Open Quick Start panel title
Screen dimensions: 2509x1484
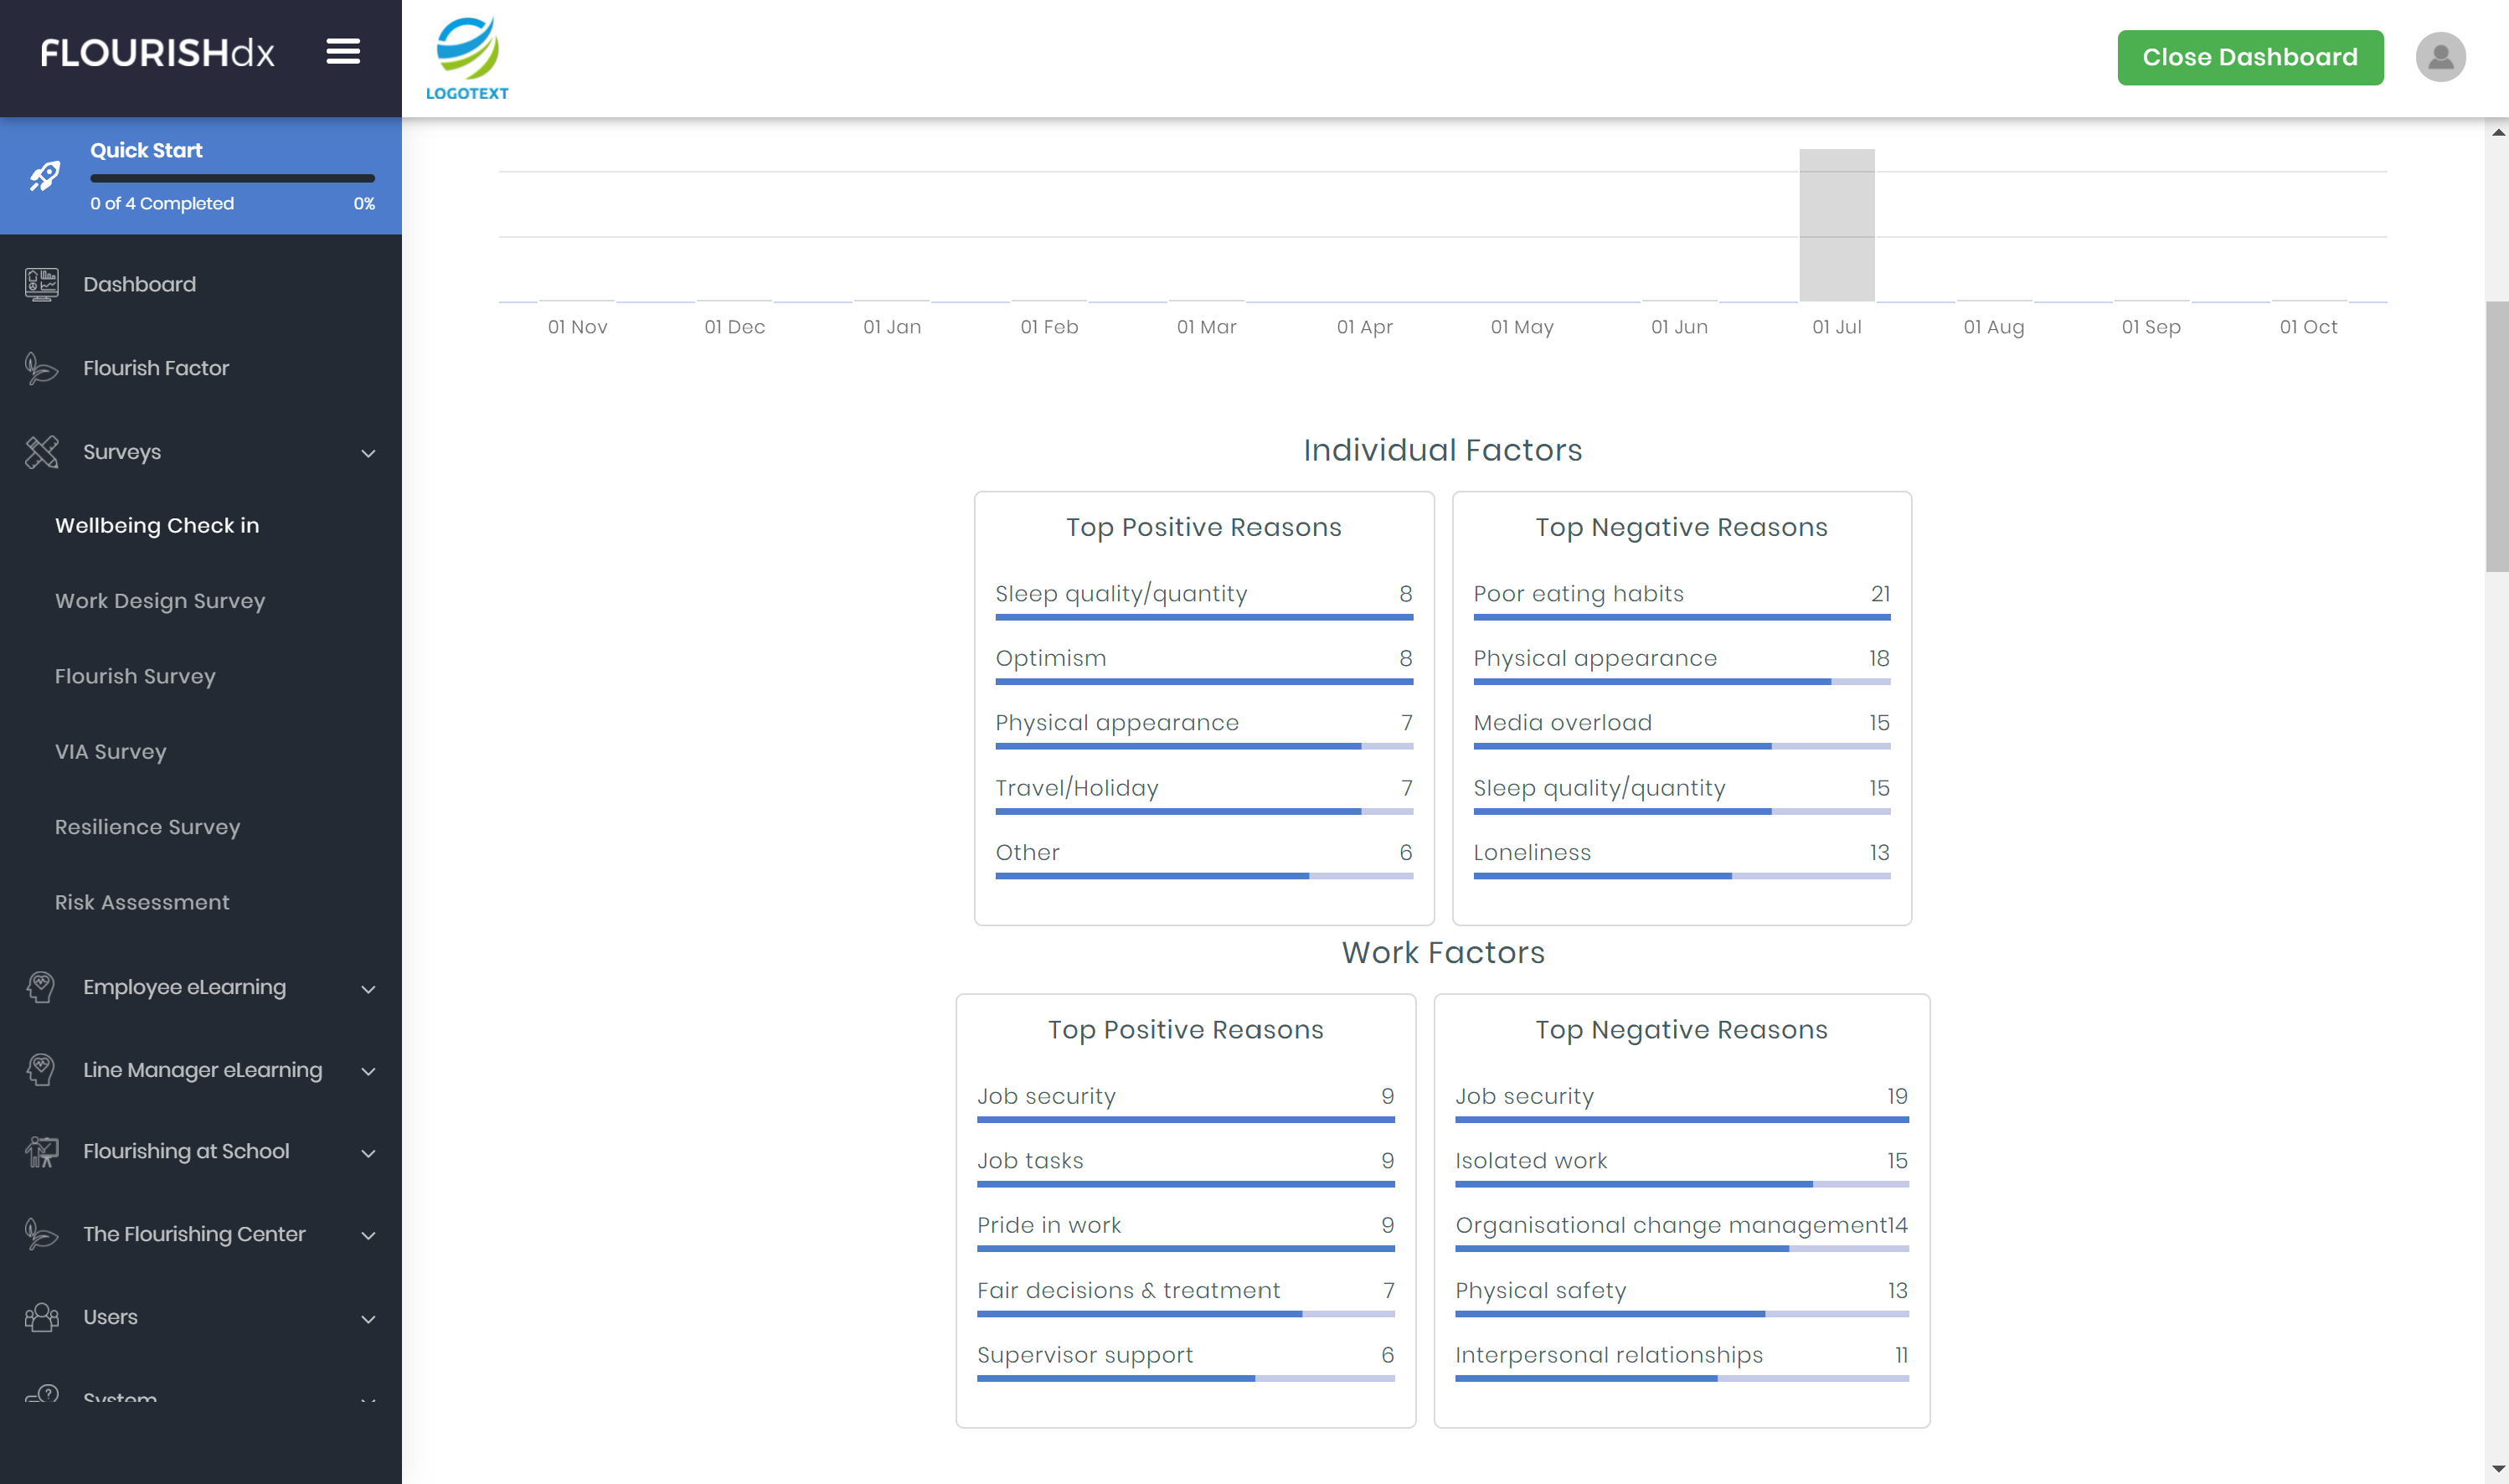tap(146, 150)
